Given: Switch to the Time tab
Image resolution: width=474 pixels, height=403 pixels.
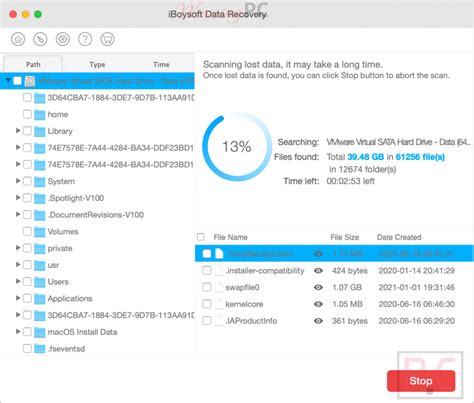Looking at the screenshot, I should tap(161, 65).
